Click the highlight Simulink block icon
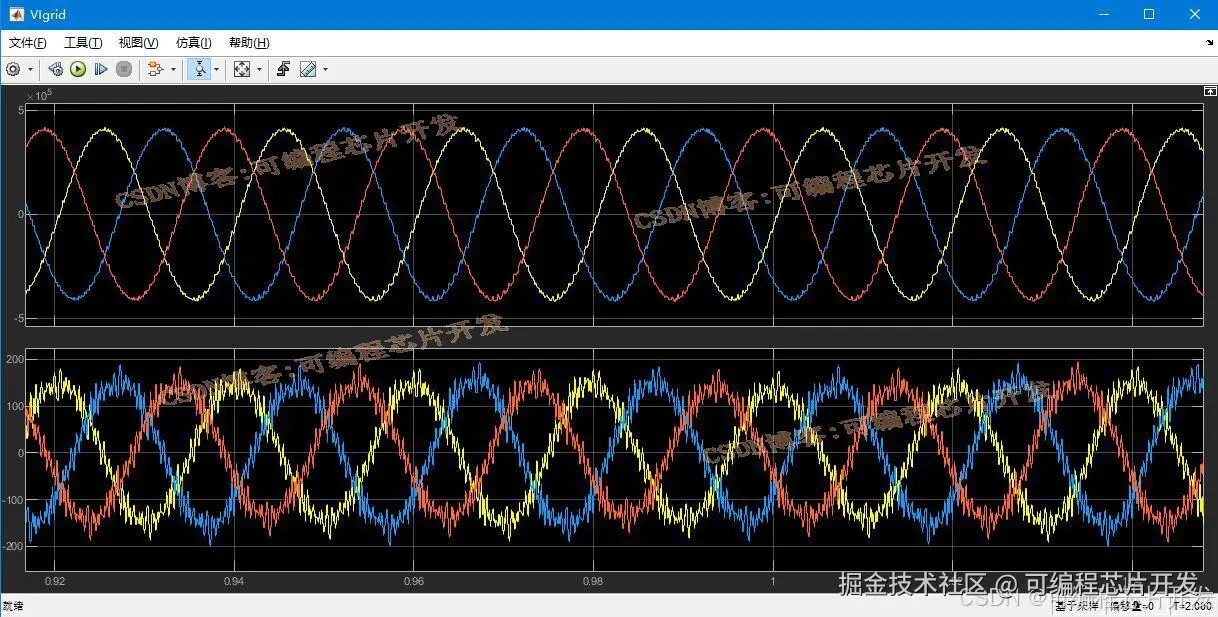This screenshot has width=1218, height=617. coord(155,69)
